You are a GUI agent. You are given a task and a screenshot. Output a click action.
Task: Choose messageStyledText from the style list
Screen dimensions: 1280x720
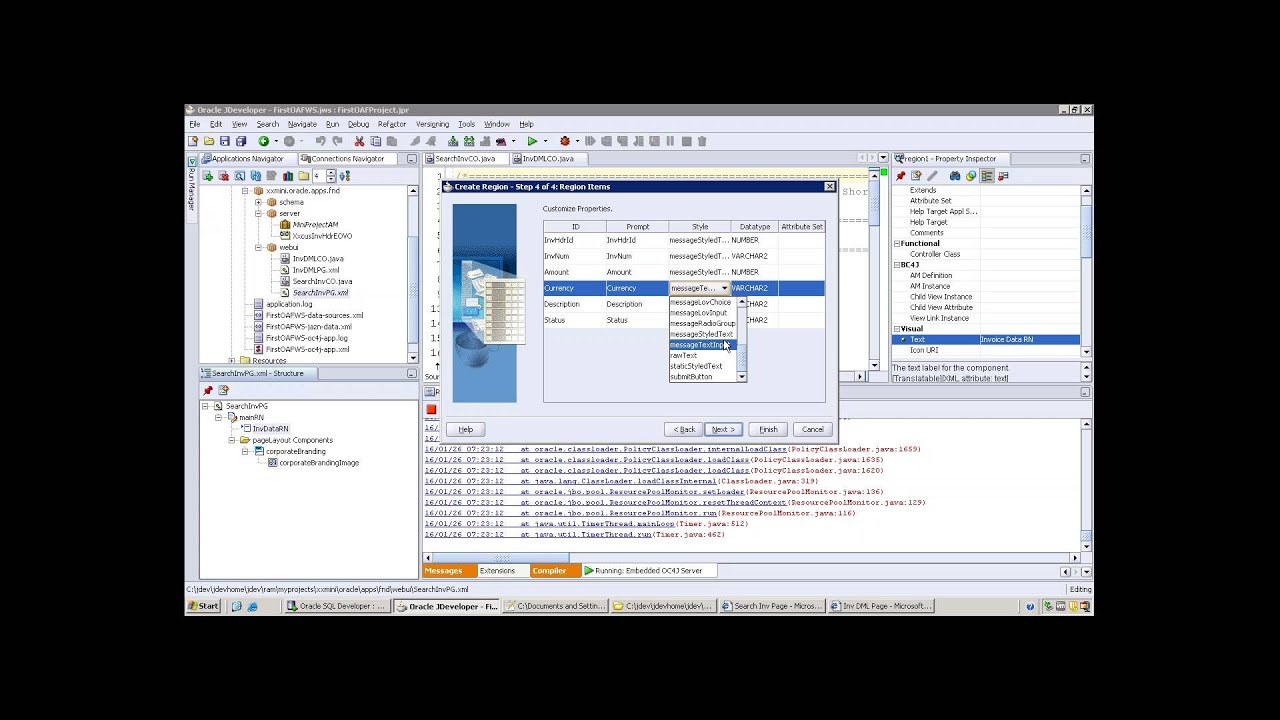point(701,334)
